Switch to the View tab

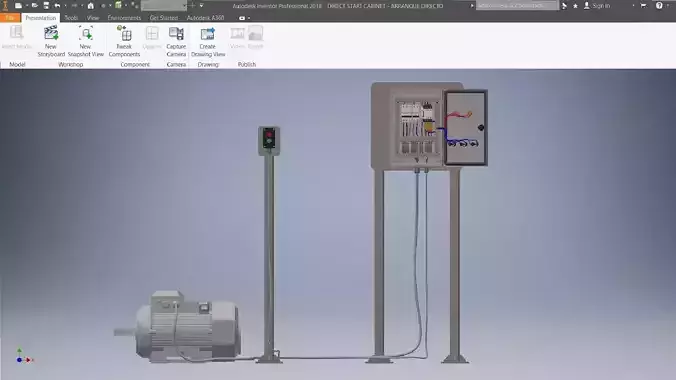coord(93,18)
